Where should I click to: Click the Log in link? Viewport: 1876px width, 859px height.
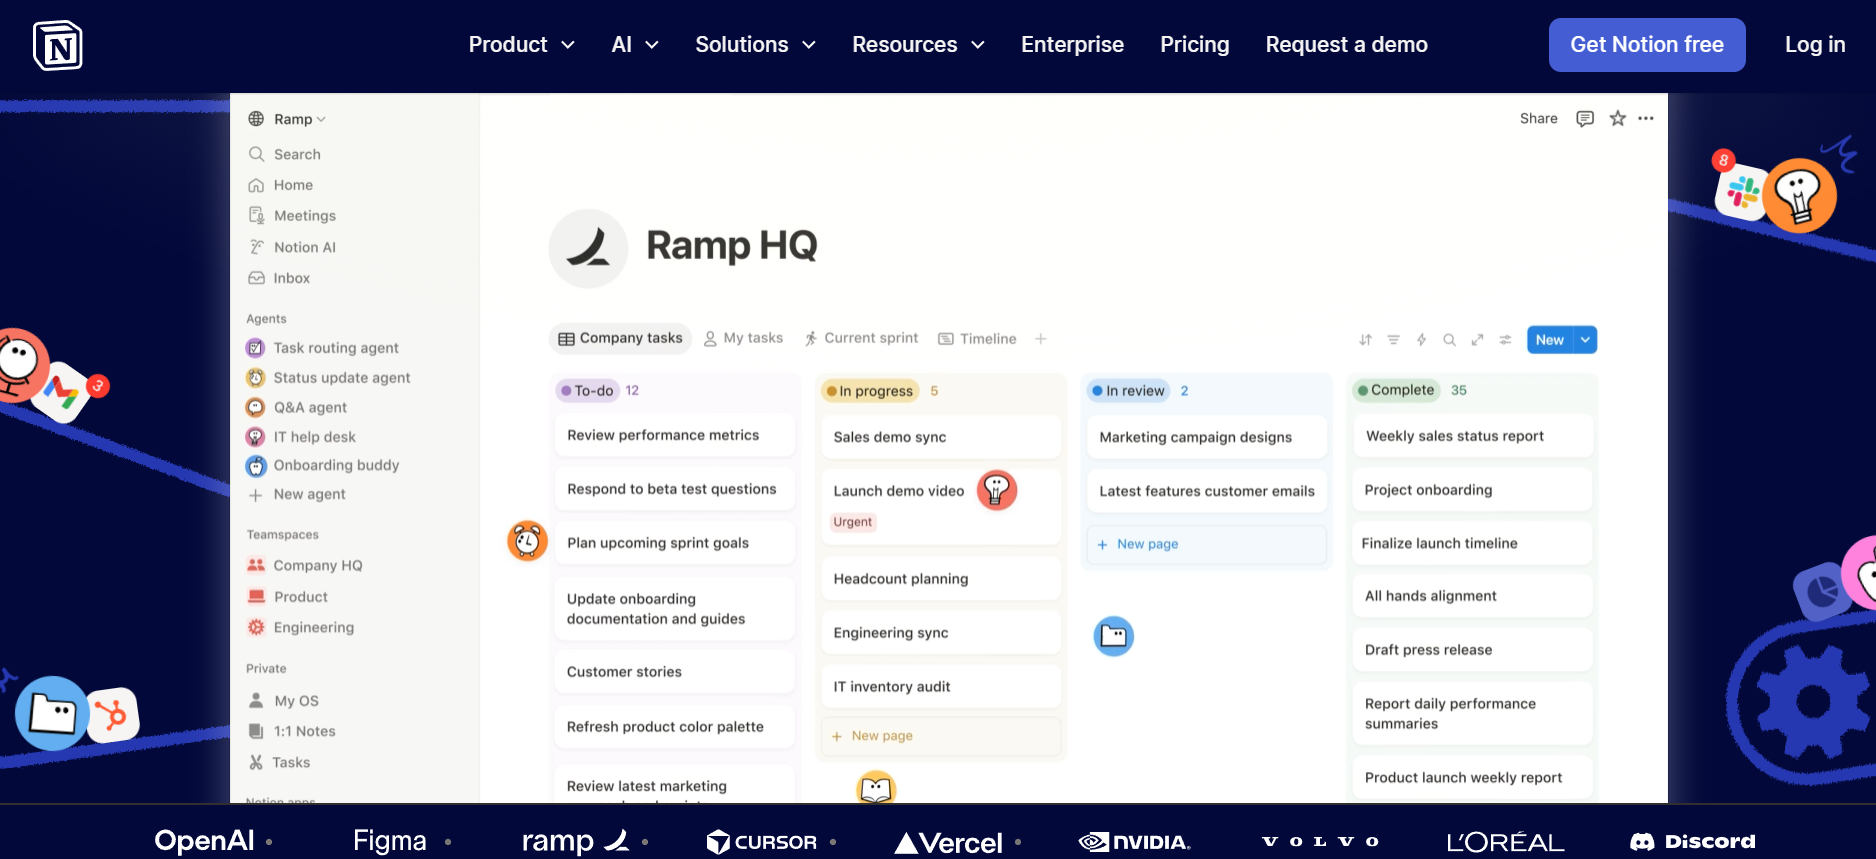[x=1815, y=45]
